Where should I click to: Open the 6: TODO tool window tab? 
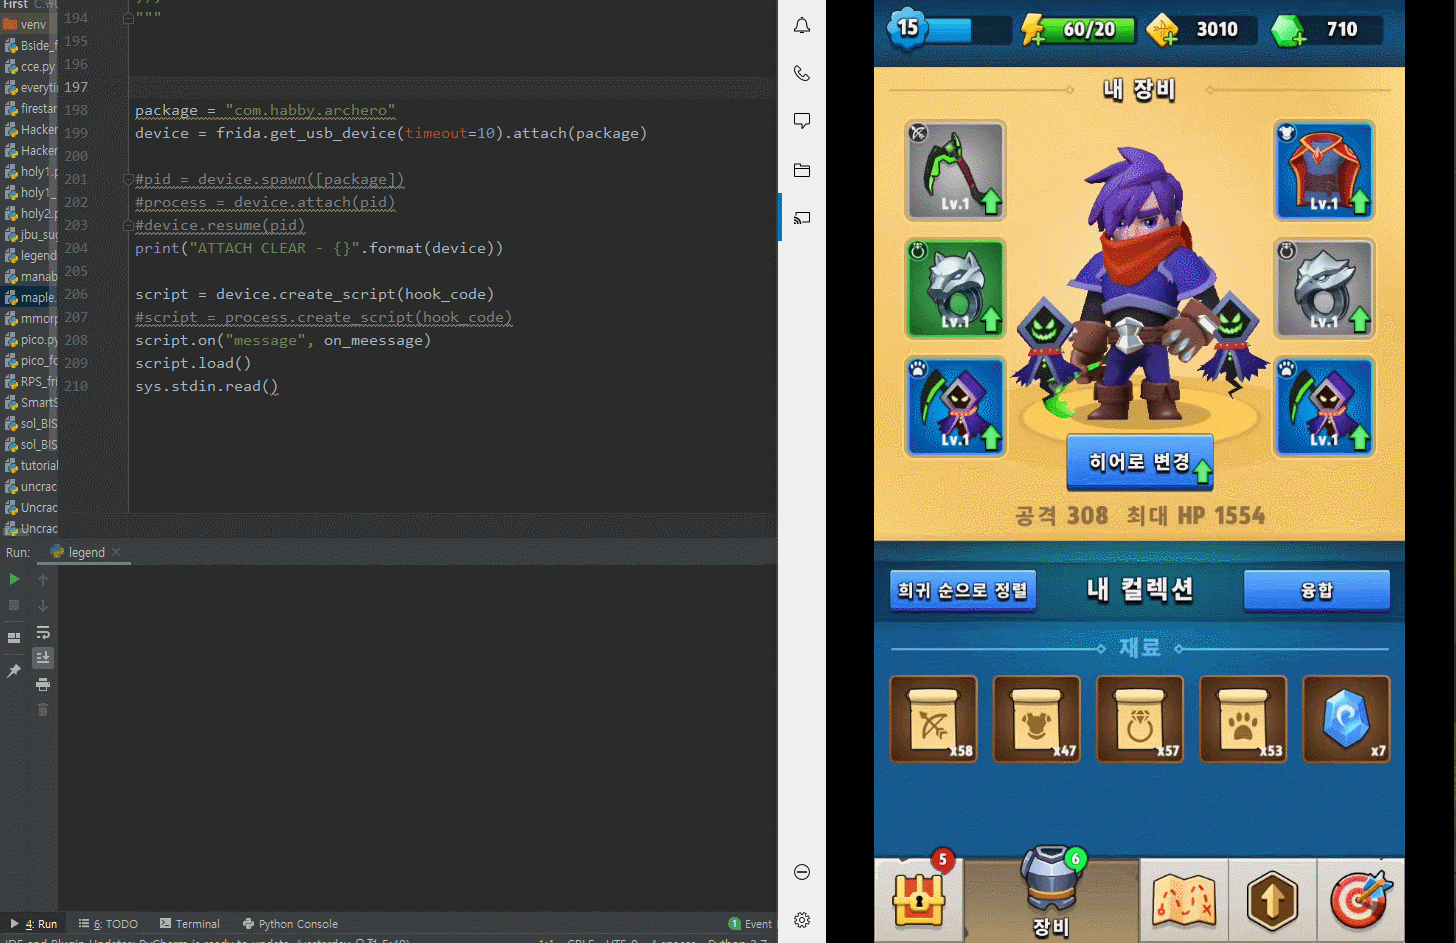pos(108,924)
